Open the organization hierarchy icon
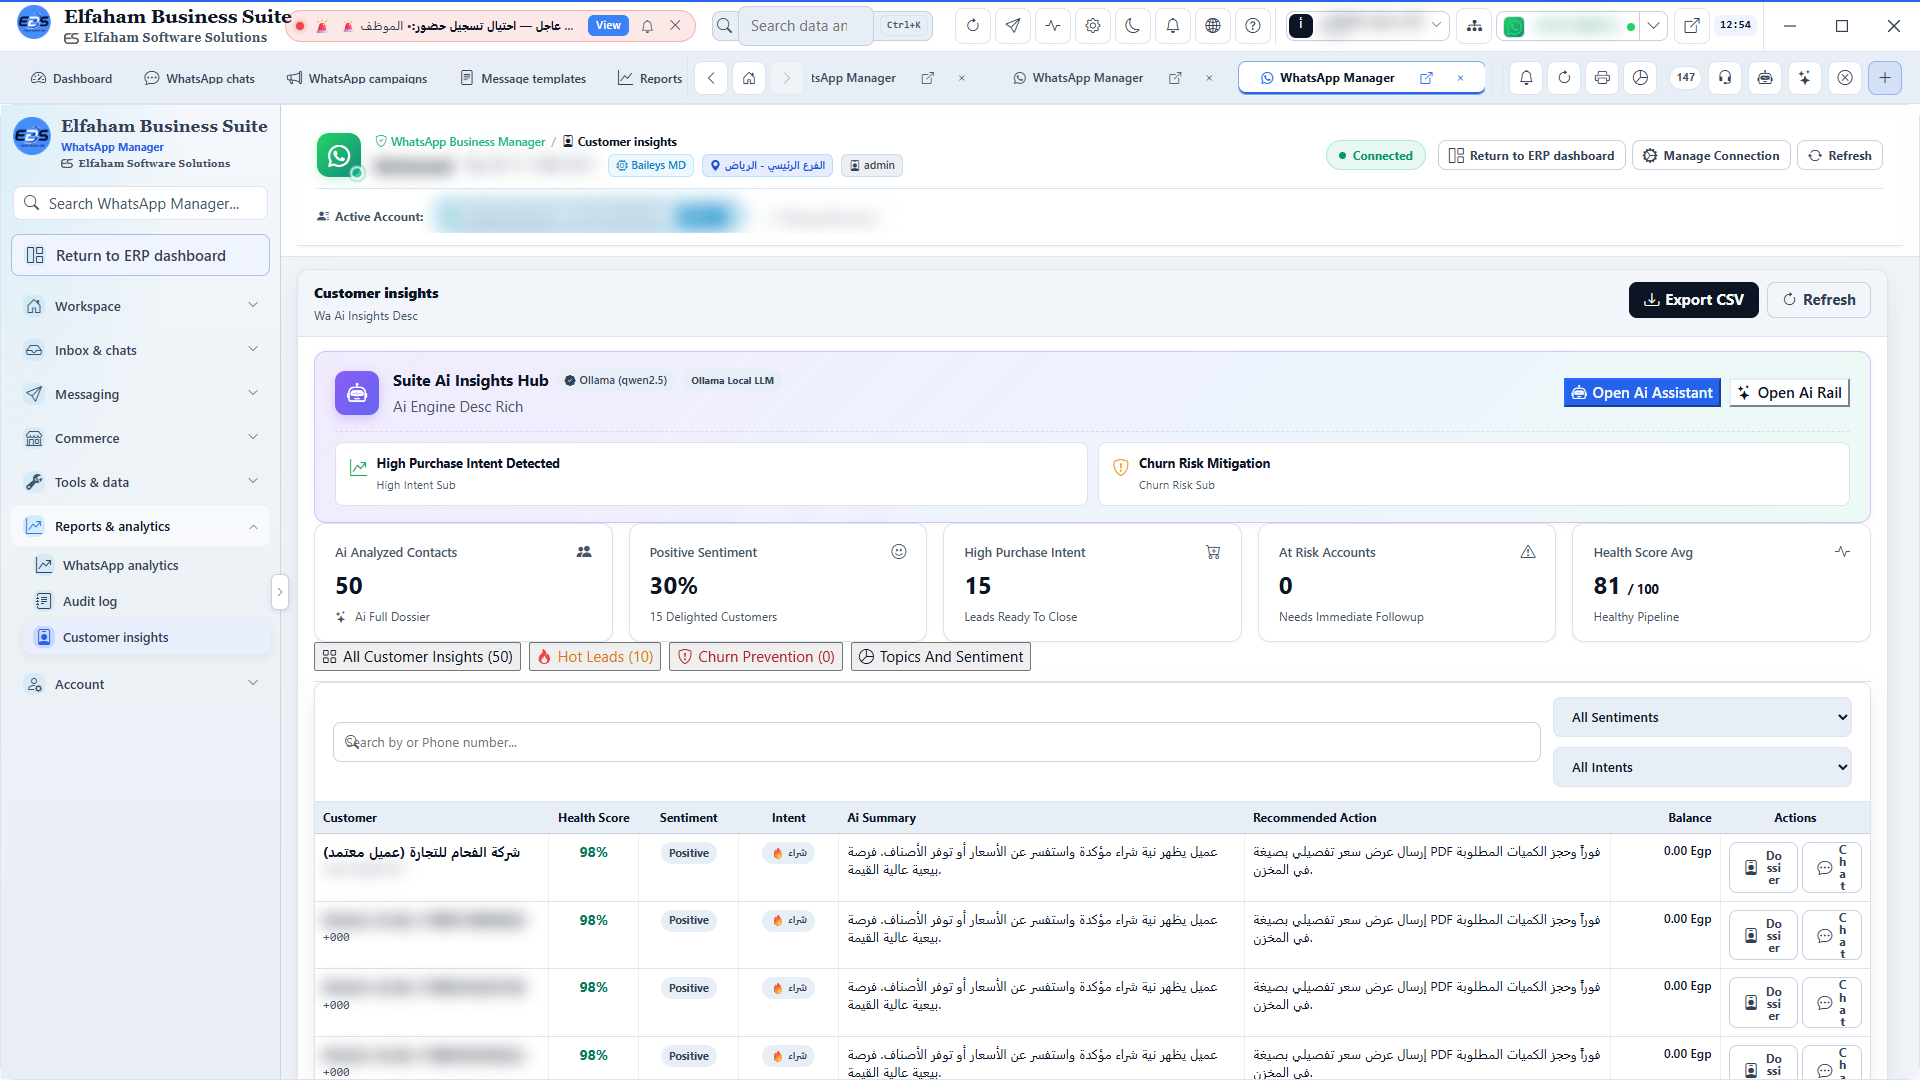 coord(1474,26)
